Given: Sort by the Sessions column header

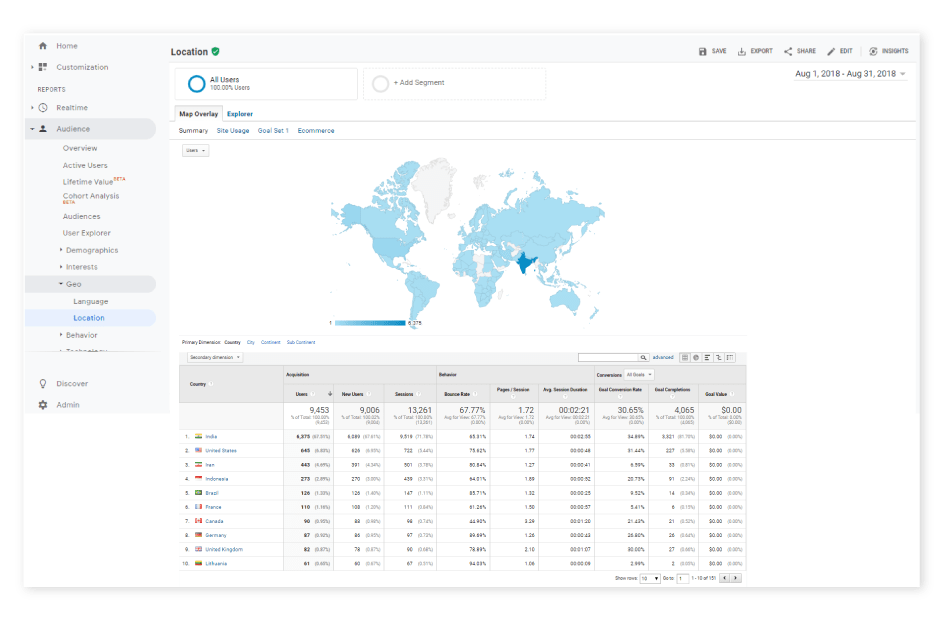Looking at the screenshot, I should tap(404, 394).
